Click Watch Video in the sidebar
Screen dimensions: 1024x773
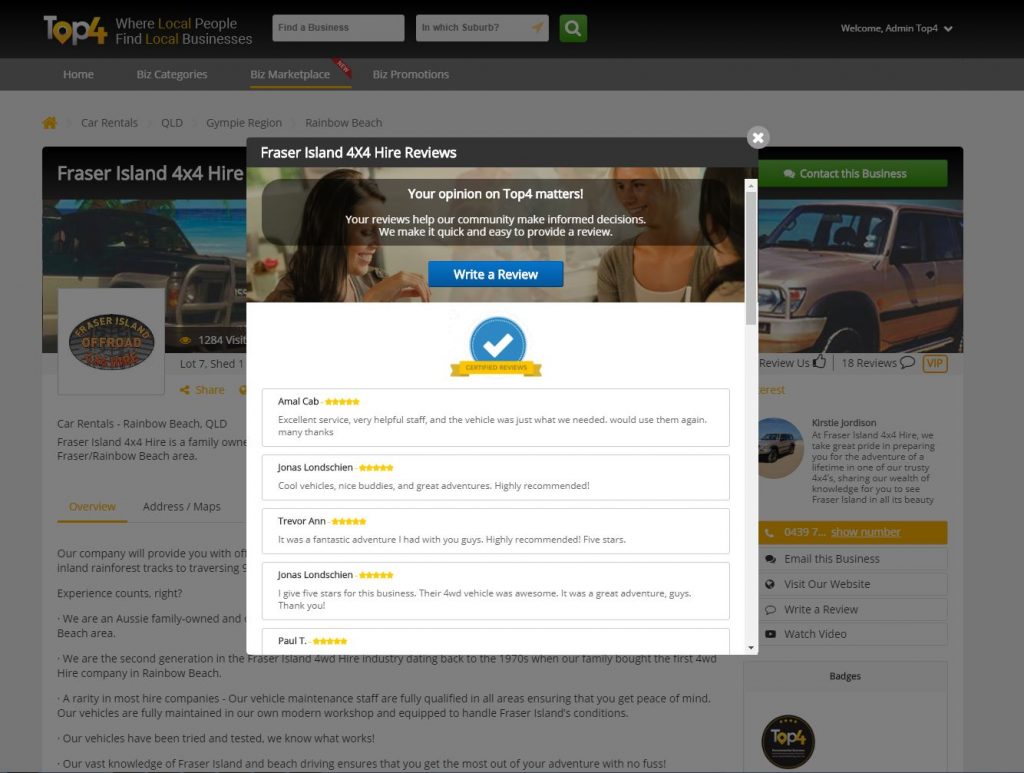[815, 634]
